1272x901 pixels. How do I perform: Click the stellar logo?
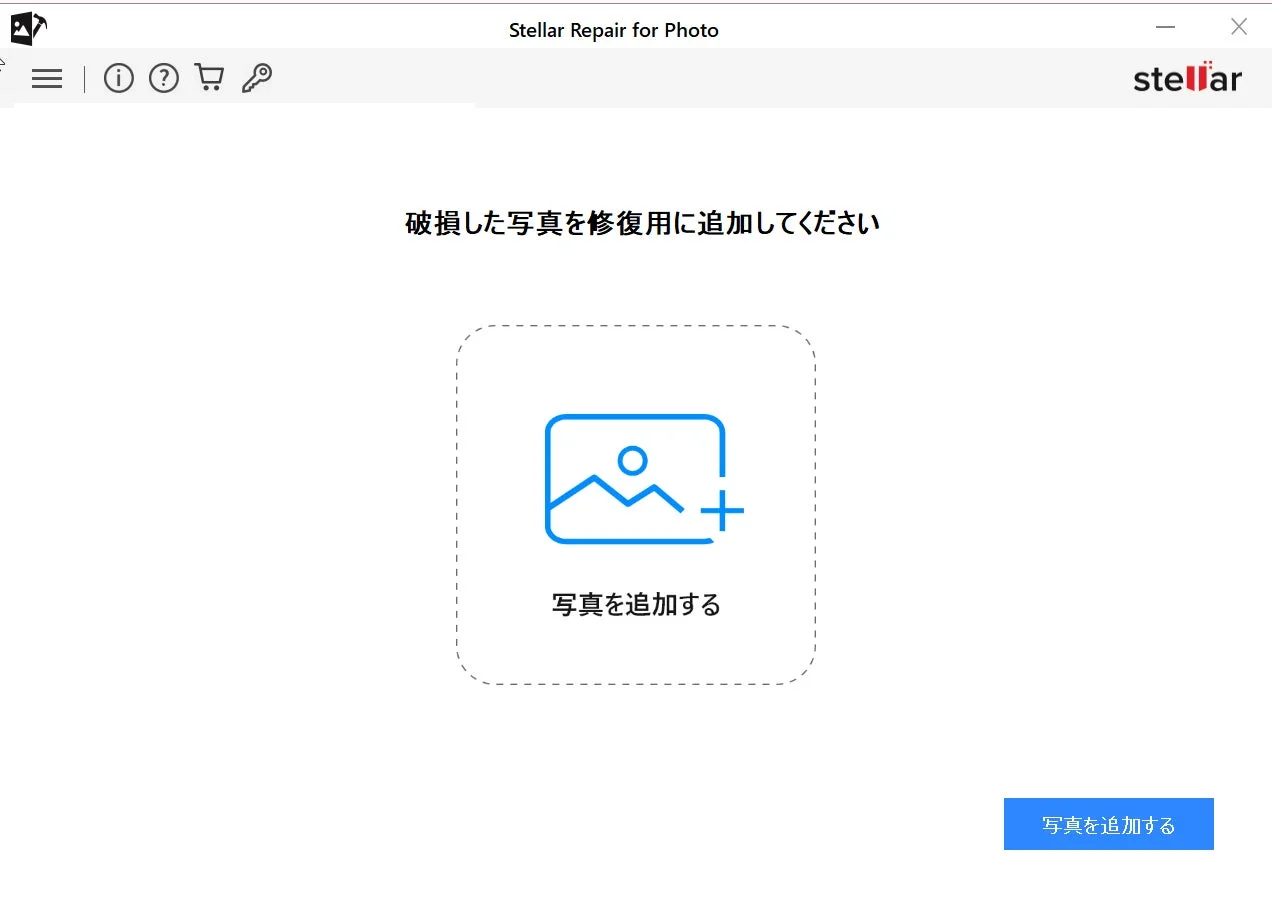click(x=1187, y=77)
